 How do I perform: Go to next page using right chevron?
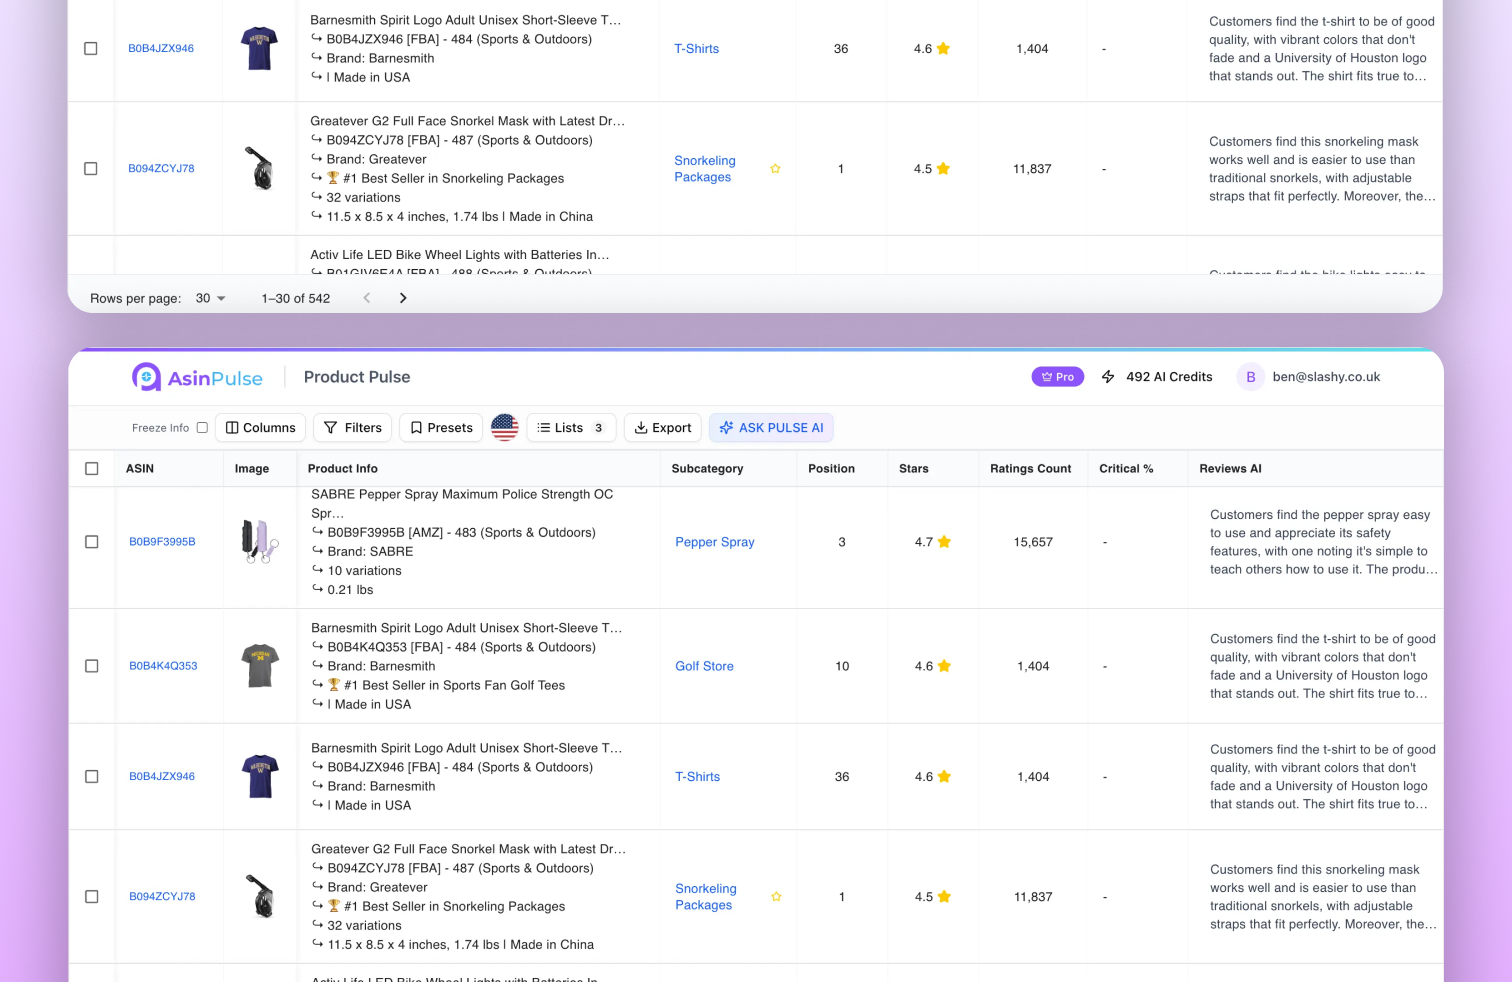coord(403,298)
